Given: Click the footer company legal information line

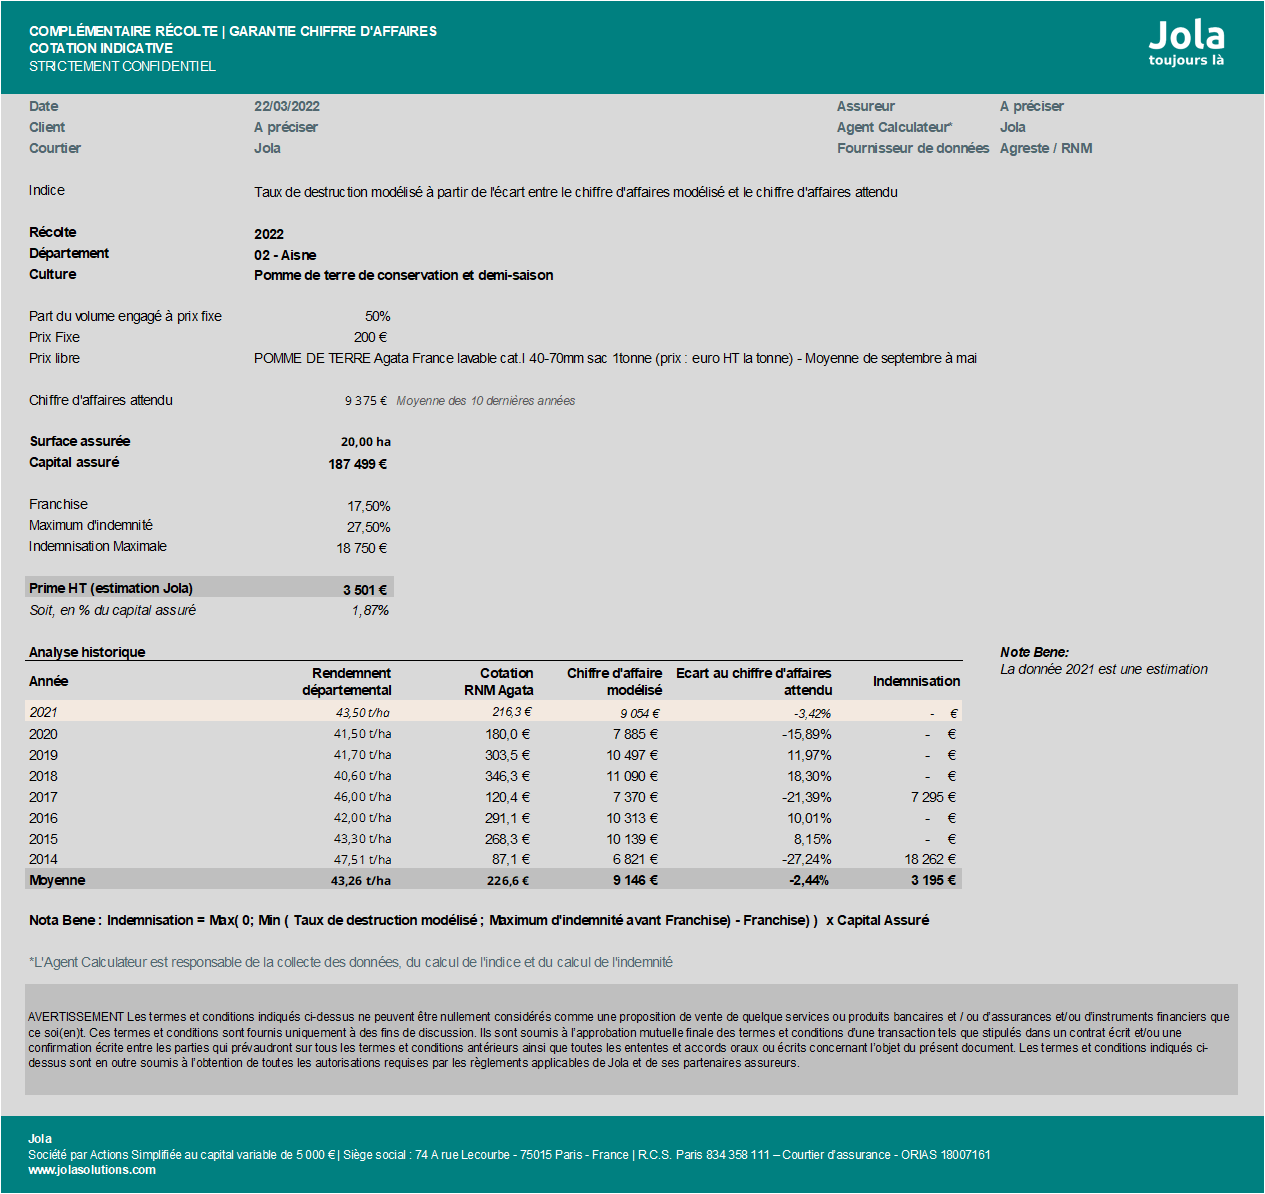Looking at the screenshot, I should coord(509,1154).
